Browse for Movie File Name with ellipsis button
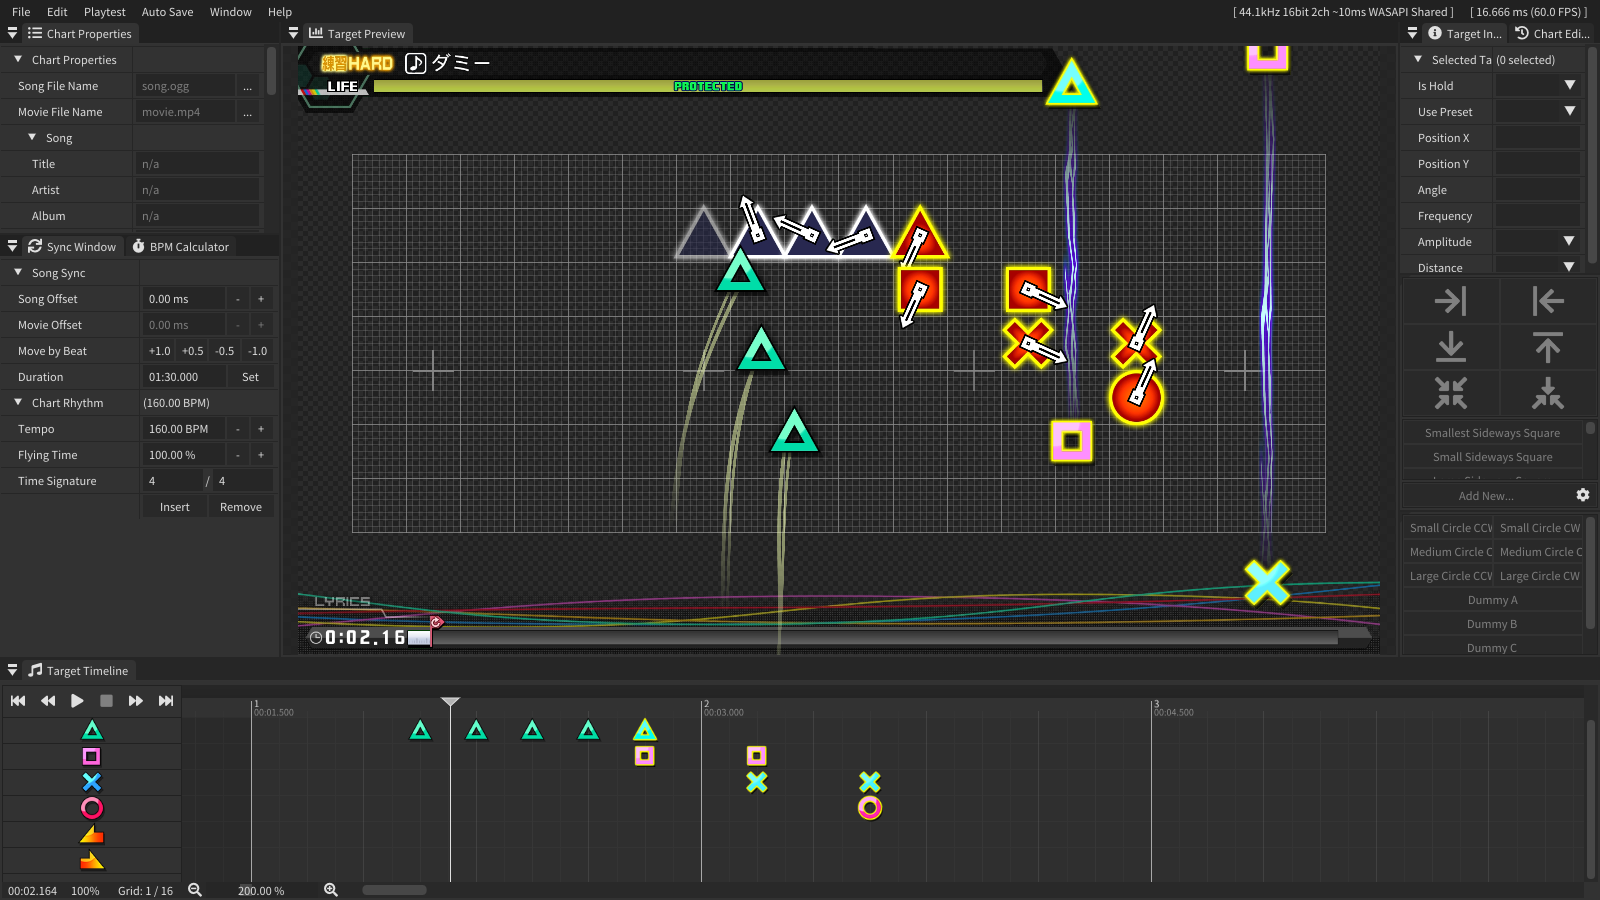Image resolution: width=1600 pixels, height=900 pixels. point(248,112)
